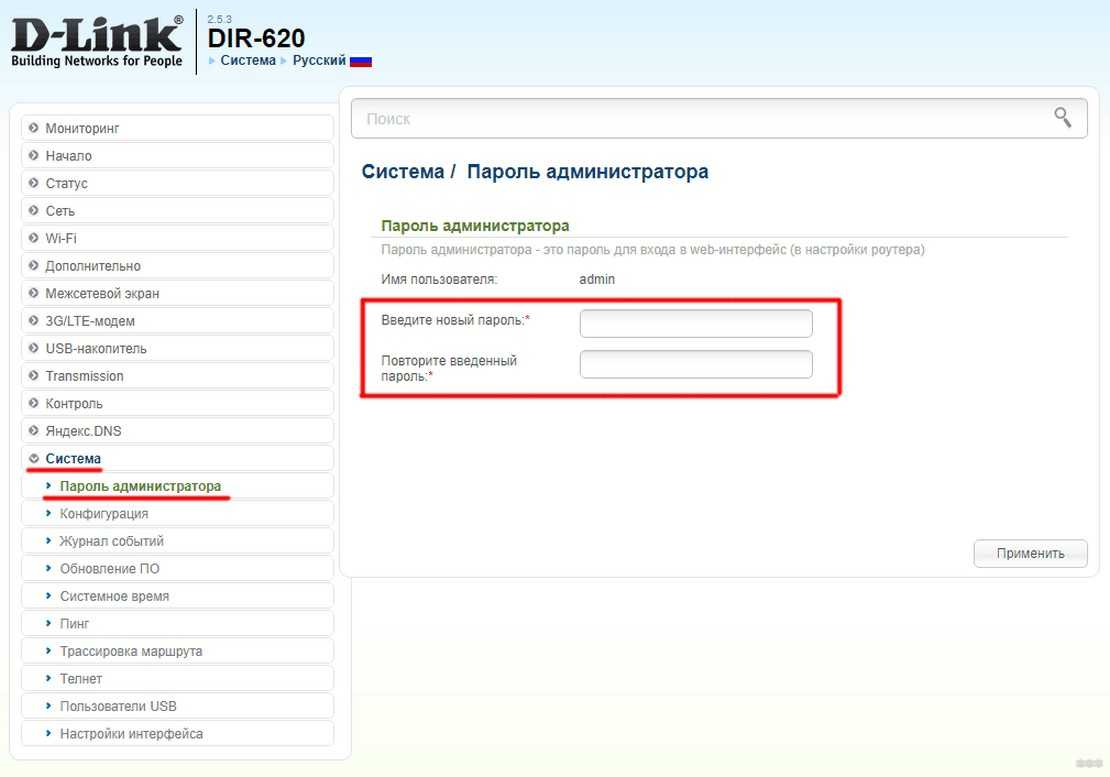Click the Поиск search field
Viewport: 1110px width, 777px height.
(x=700, y=118)
